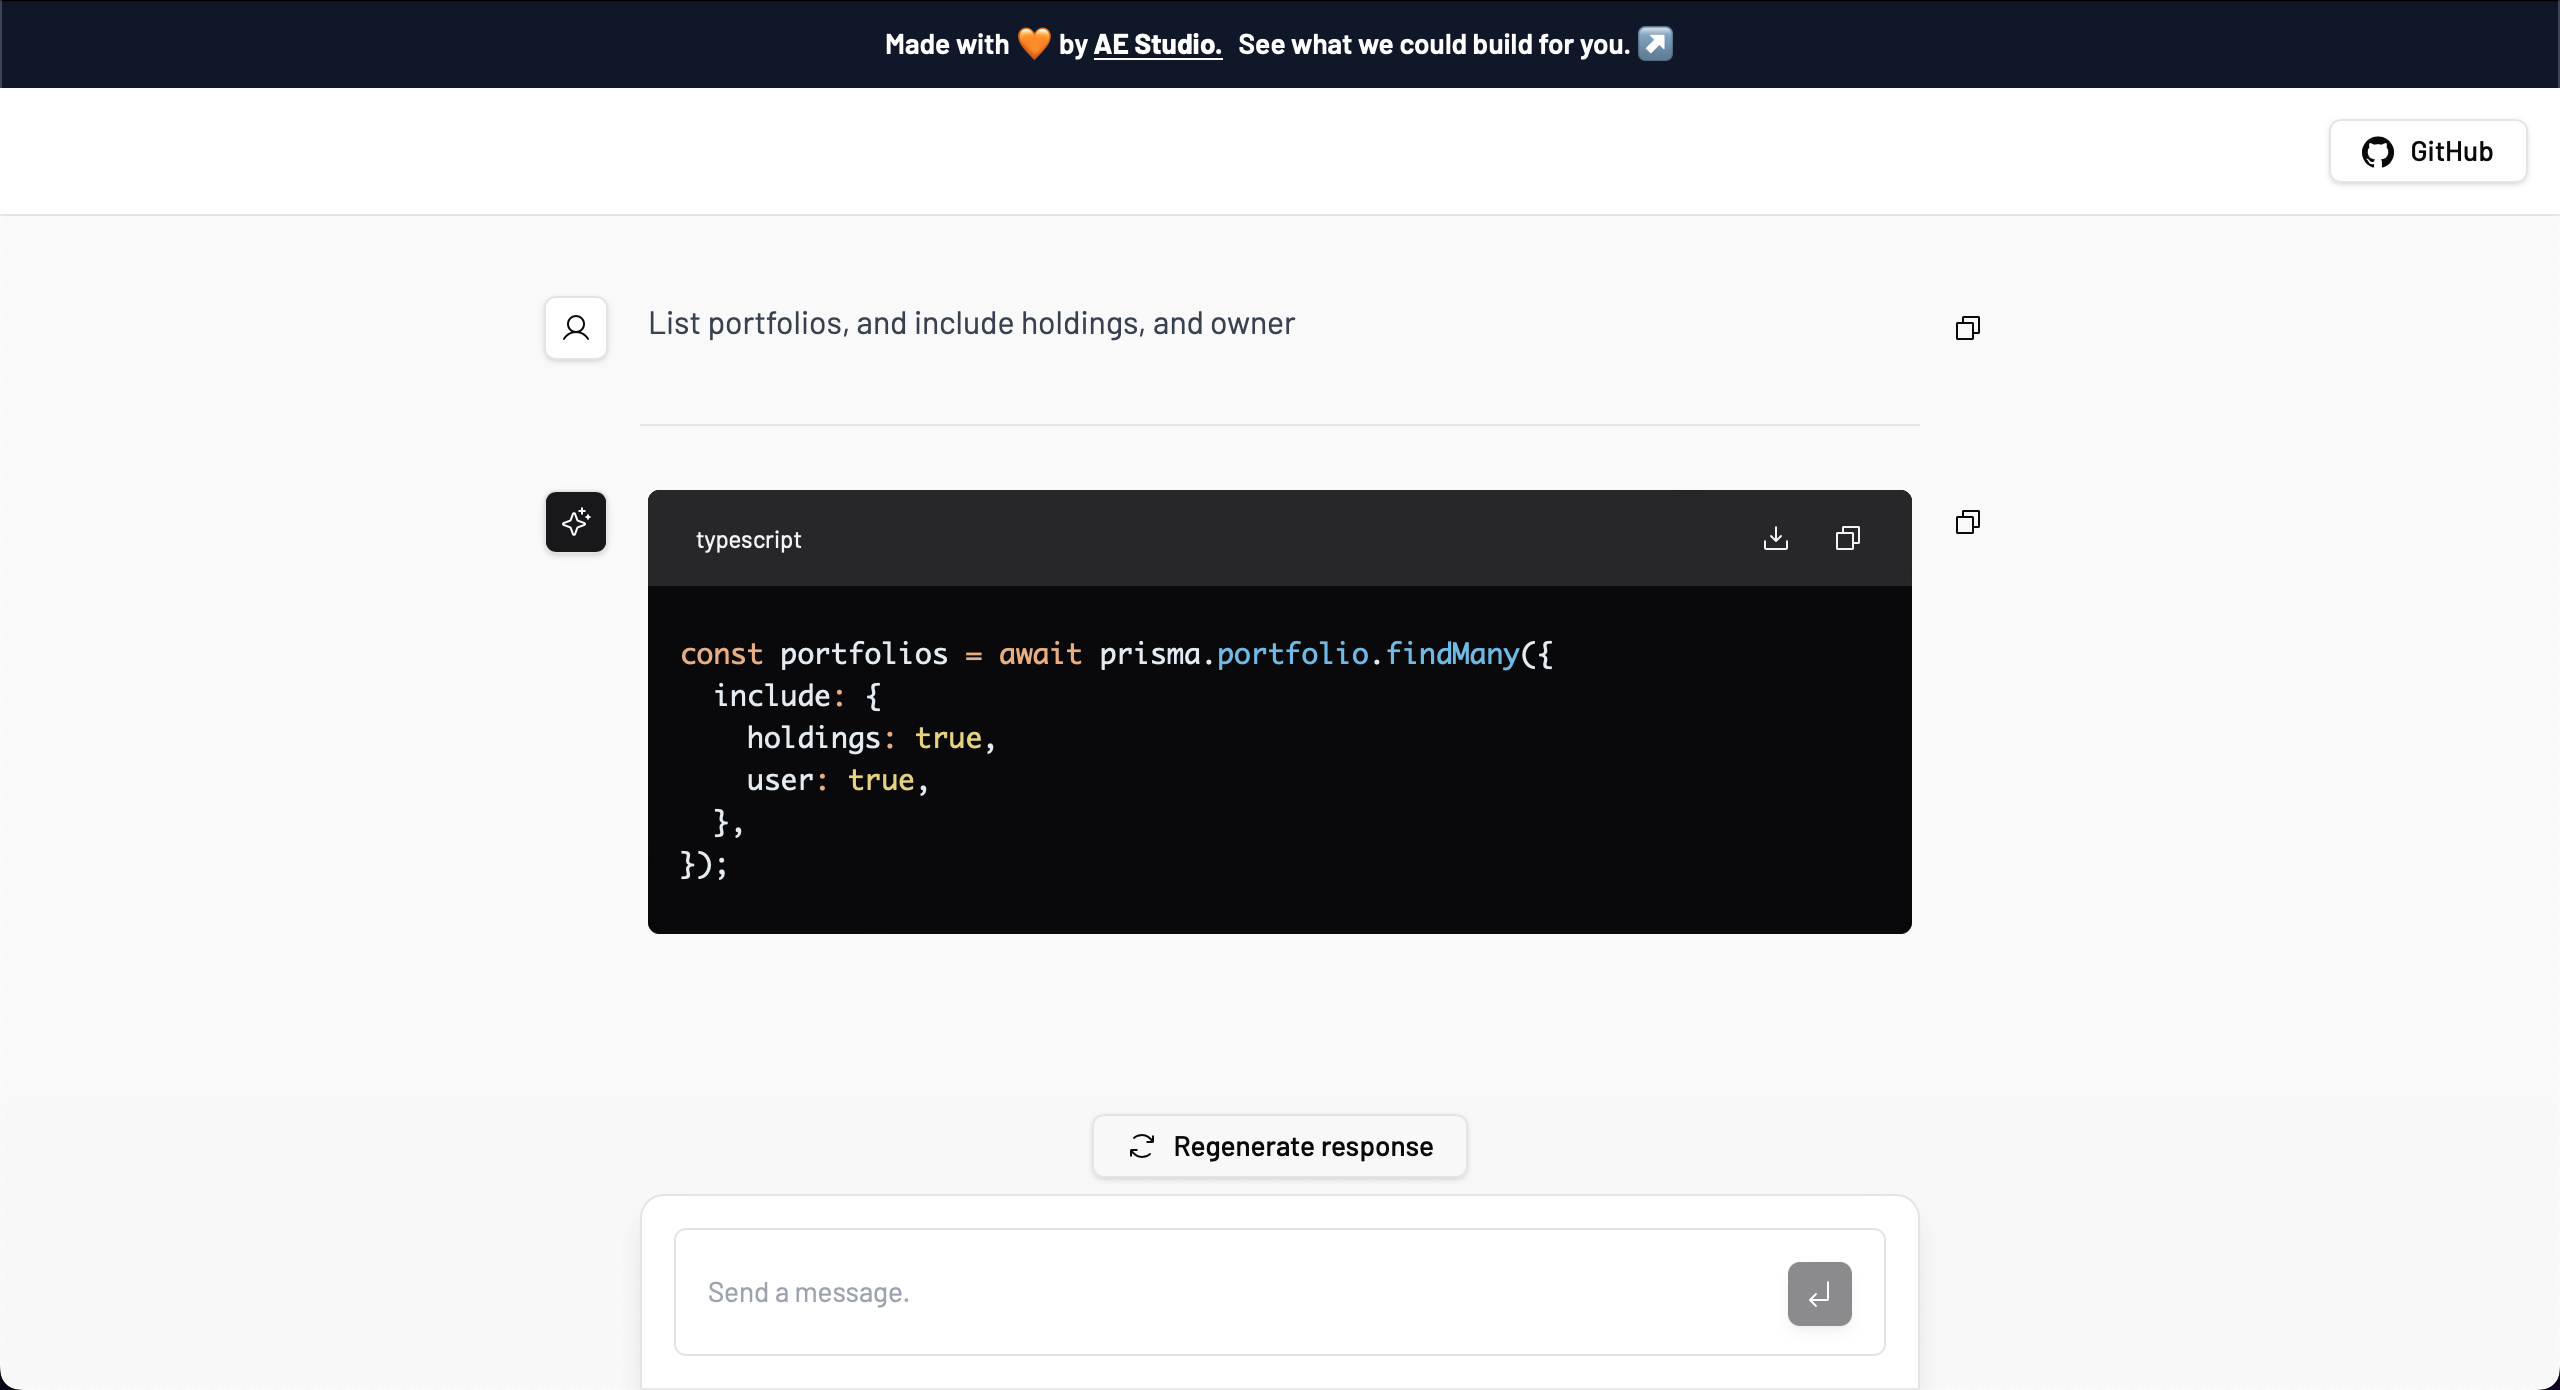Viewport: 2560px width, 1390px height.
Task: Focus the 'Send a message.' input field
Action: (1230, 1292)
